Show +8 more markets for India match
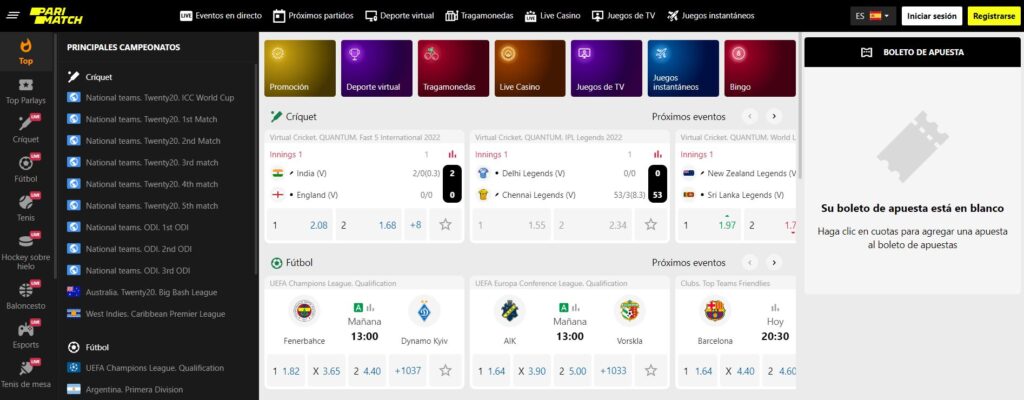This screenshot has width=1024, height=400. [x=415, y=225]
